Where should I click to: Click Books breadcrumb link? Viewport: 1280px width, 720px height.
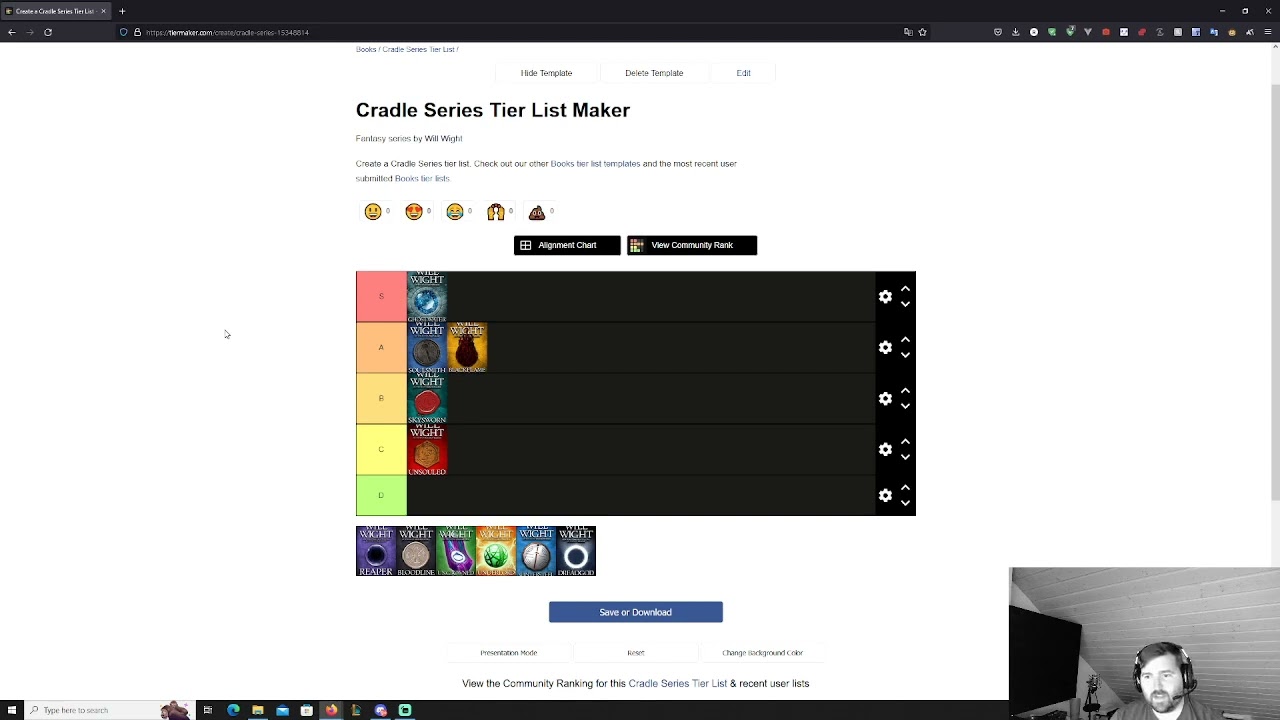point(366,49)
